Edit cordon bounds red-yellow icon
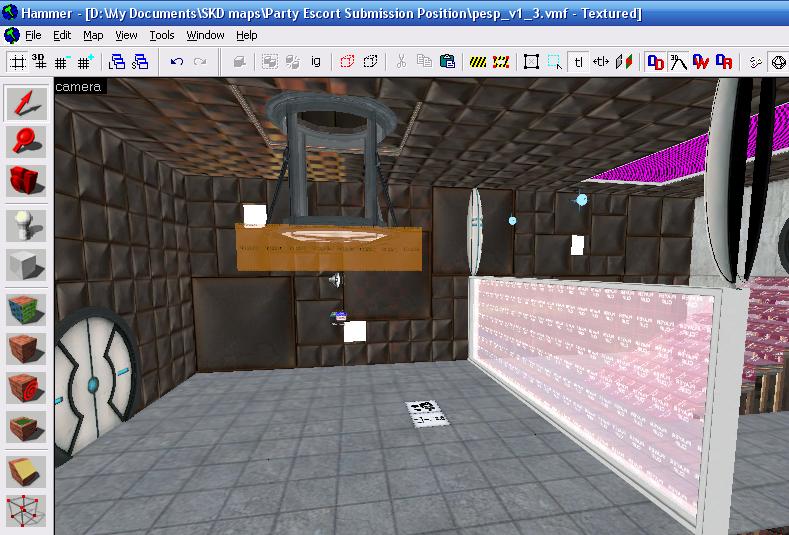This screenshot has height=535, width=789. click(x=501, y=62)
